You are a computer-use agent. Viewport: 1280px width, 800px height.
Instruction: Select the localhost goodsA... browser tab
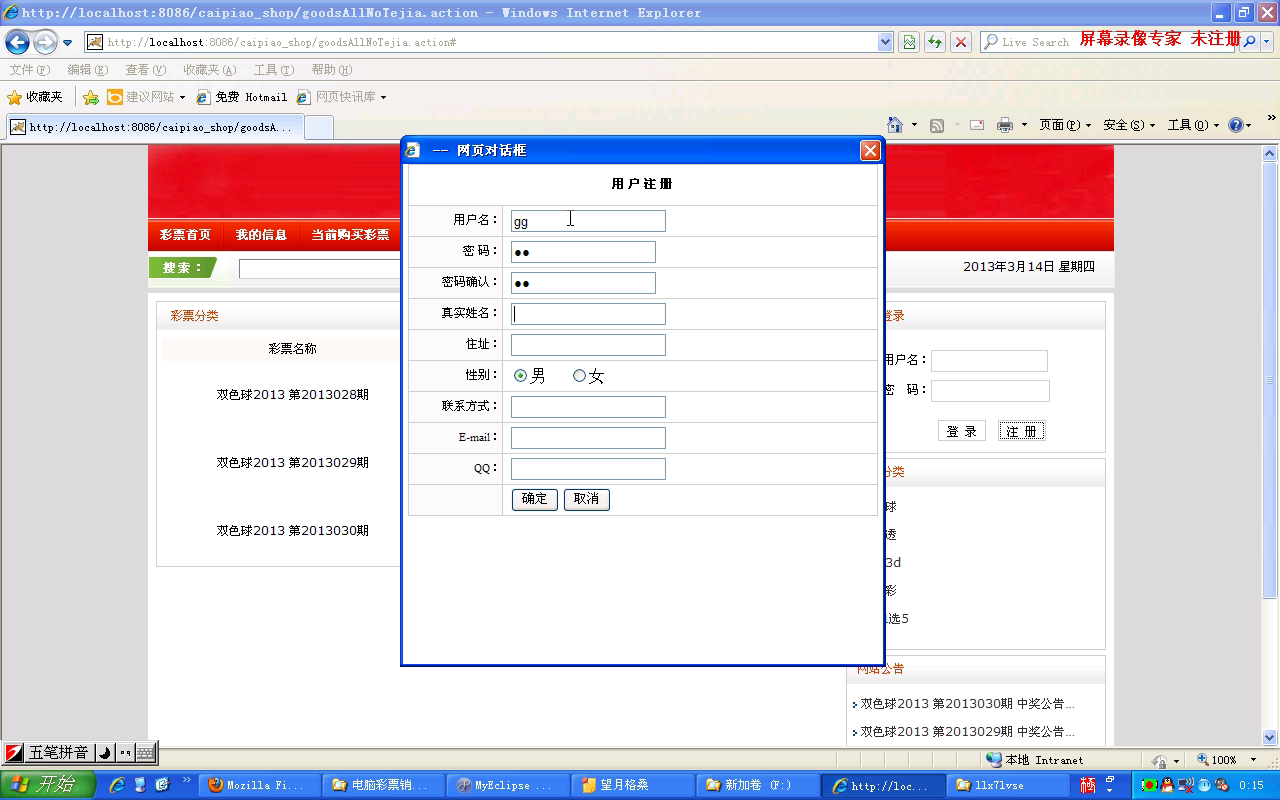155,127
